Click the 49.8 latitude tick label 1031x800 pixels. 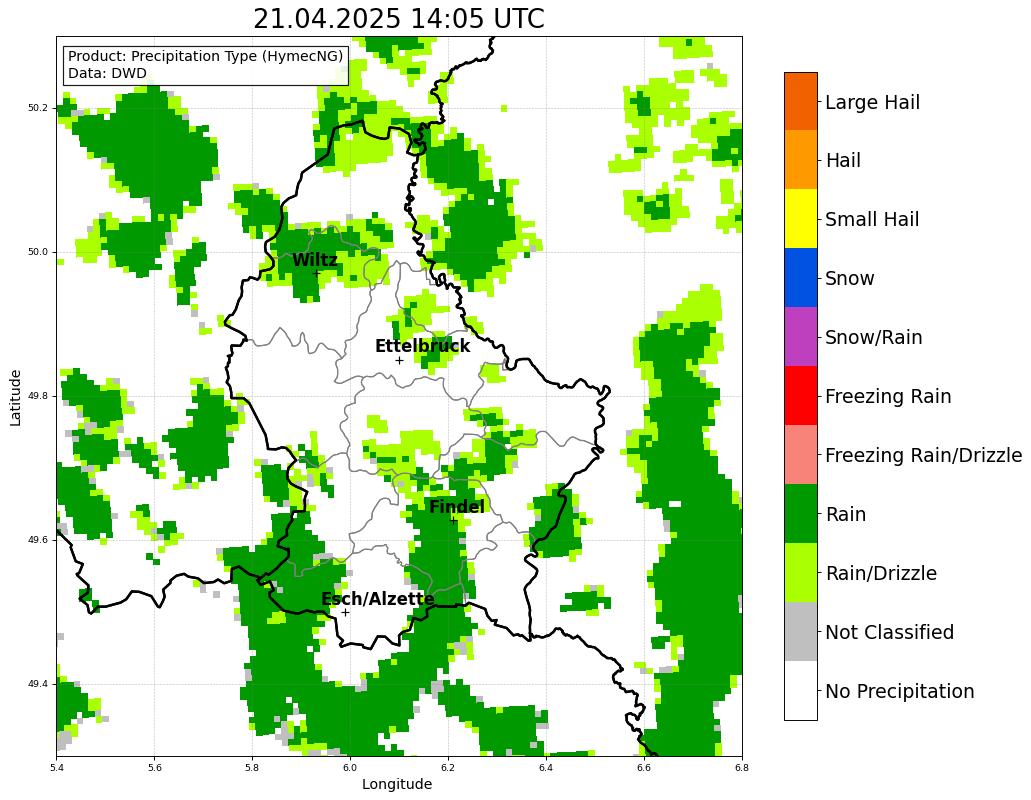pyautogui.click(x=38, y=396)
